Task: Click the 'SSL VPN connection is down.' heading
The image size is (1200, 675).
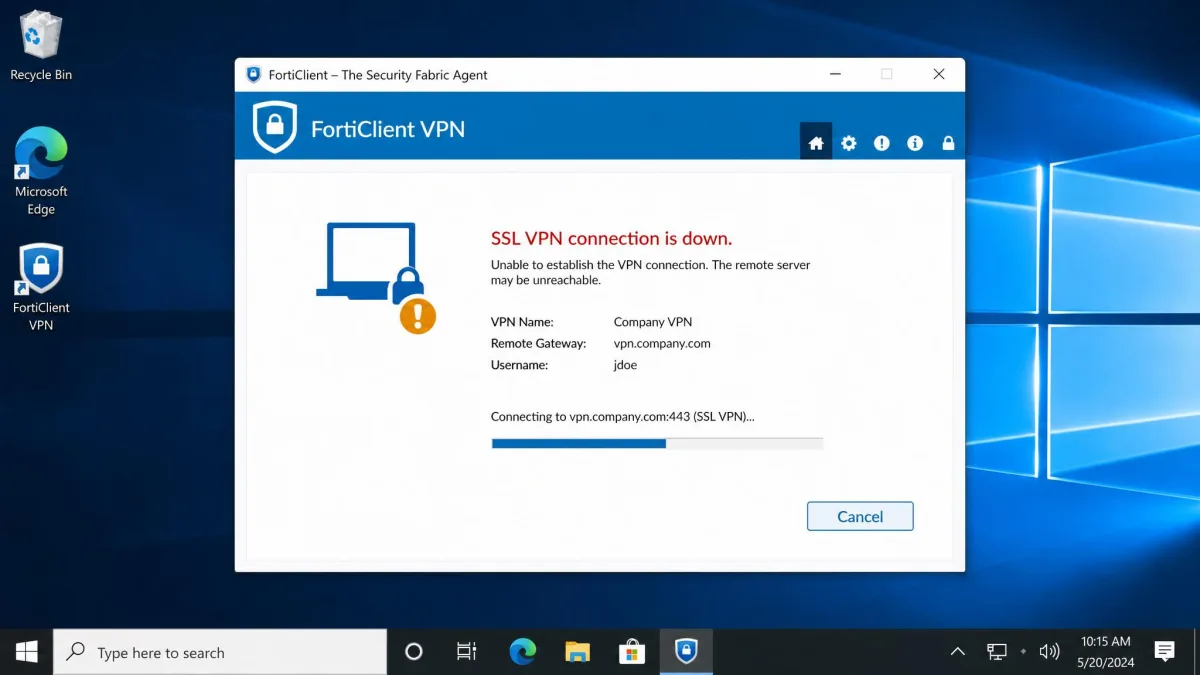Action: point(611,238)
